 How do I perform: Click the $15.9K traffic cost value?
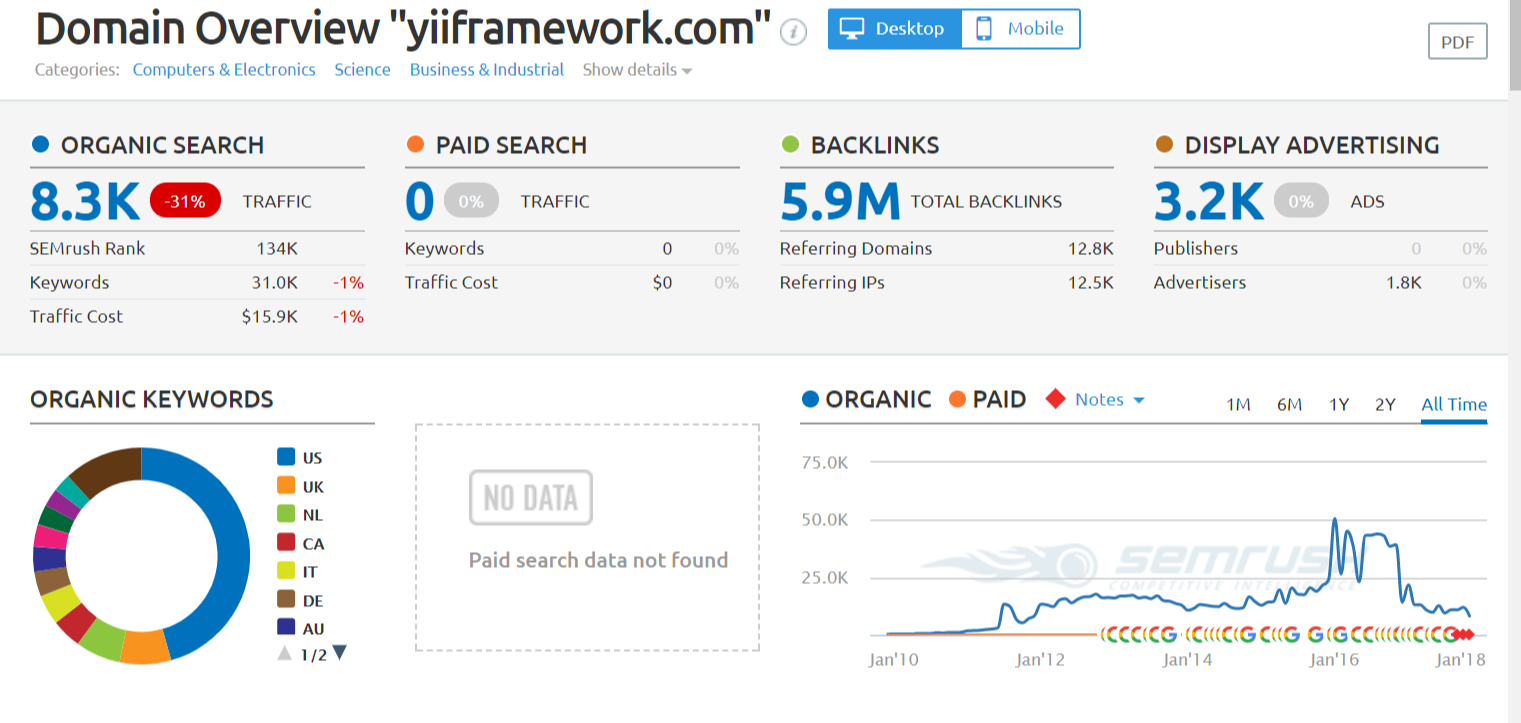270,317
